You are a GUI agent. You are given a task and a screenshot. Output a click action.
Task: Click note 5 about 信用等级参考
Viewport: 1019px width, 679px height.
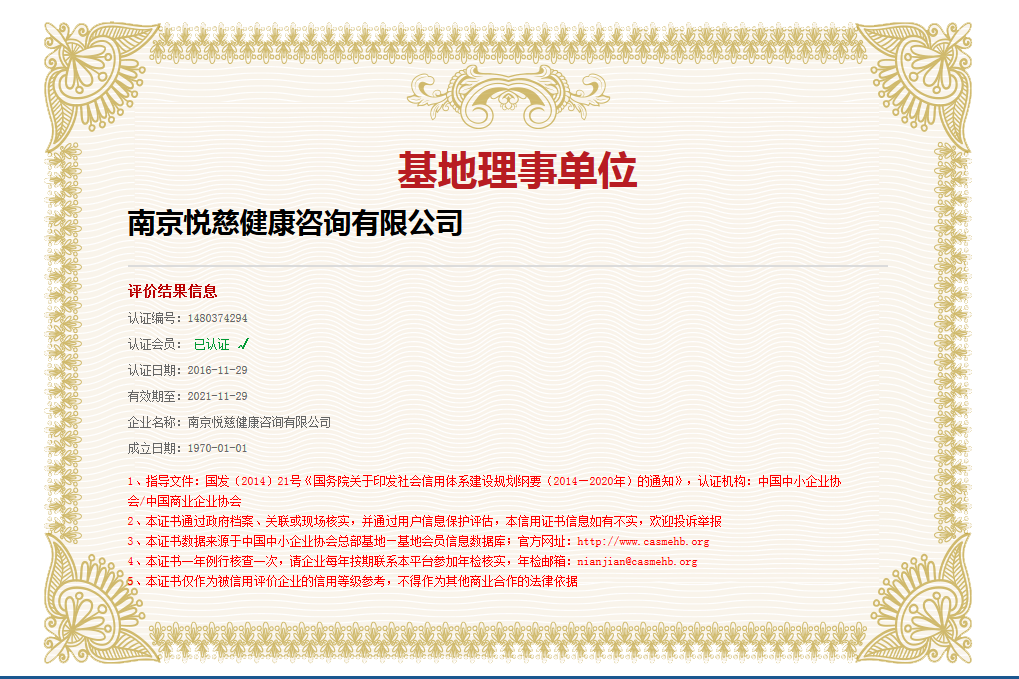pos(352,582)
